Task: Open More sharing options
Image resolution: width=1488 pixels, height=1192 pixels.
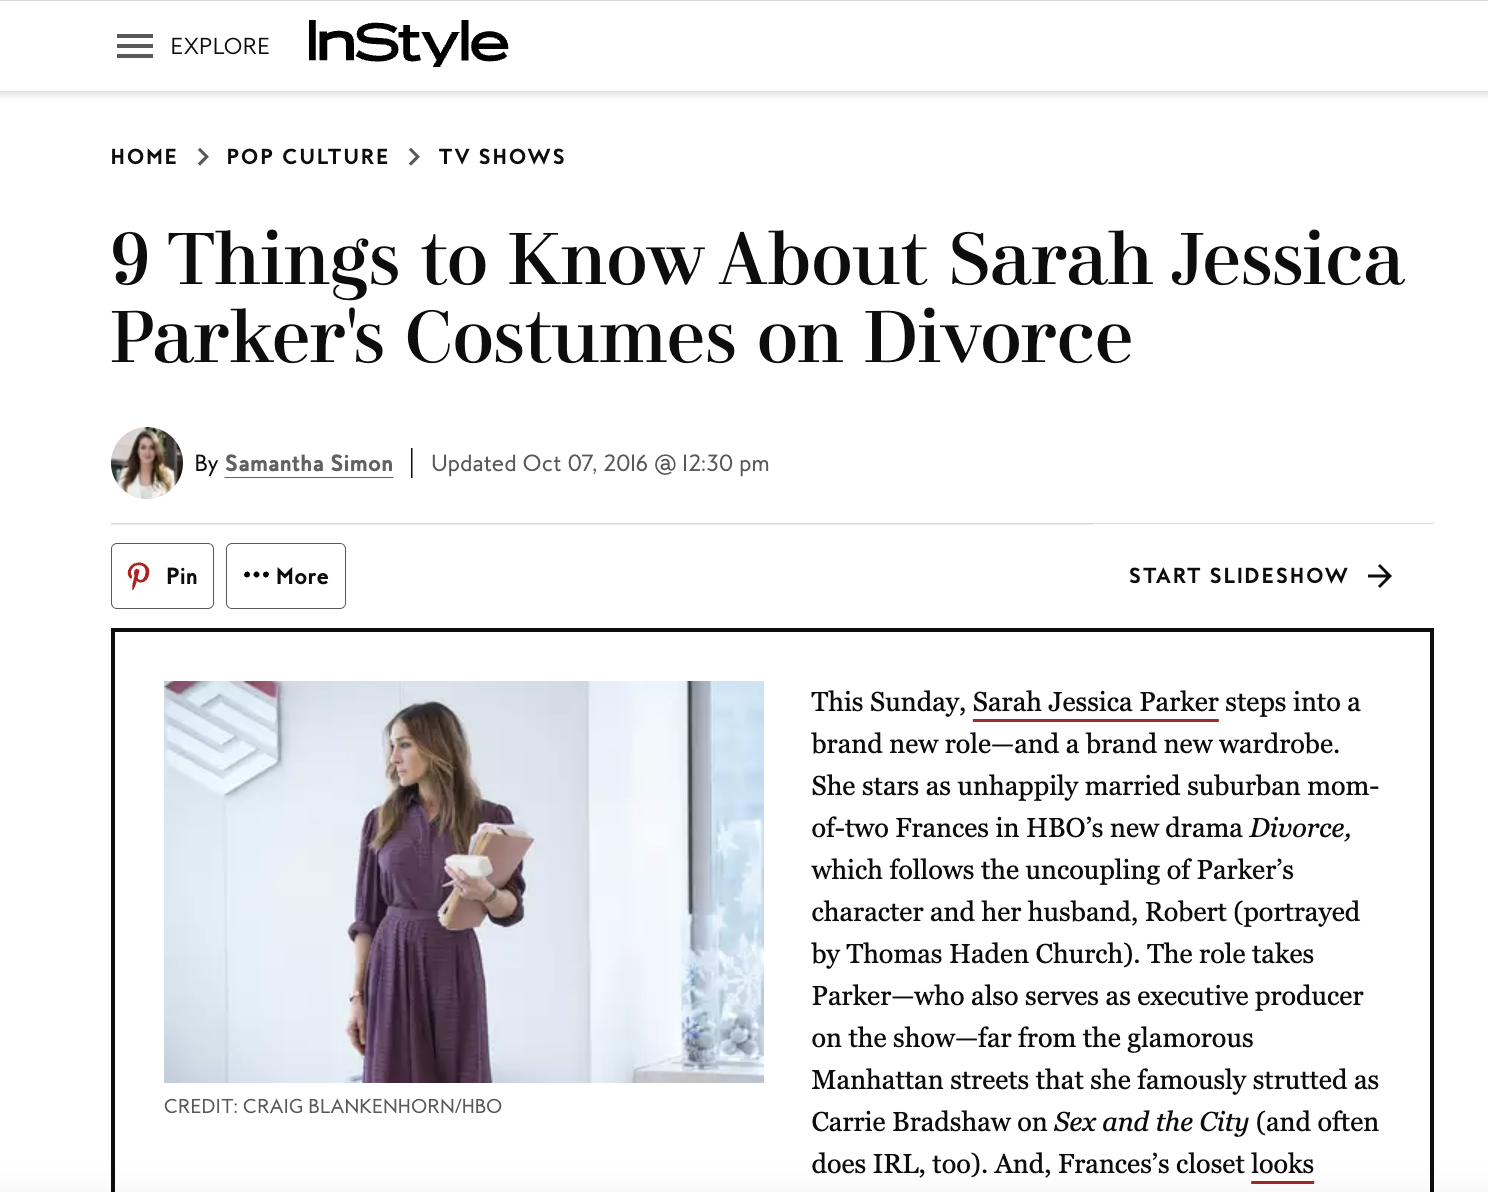Action: [x=286, y=575]
